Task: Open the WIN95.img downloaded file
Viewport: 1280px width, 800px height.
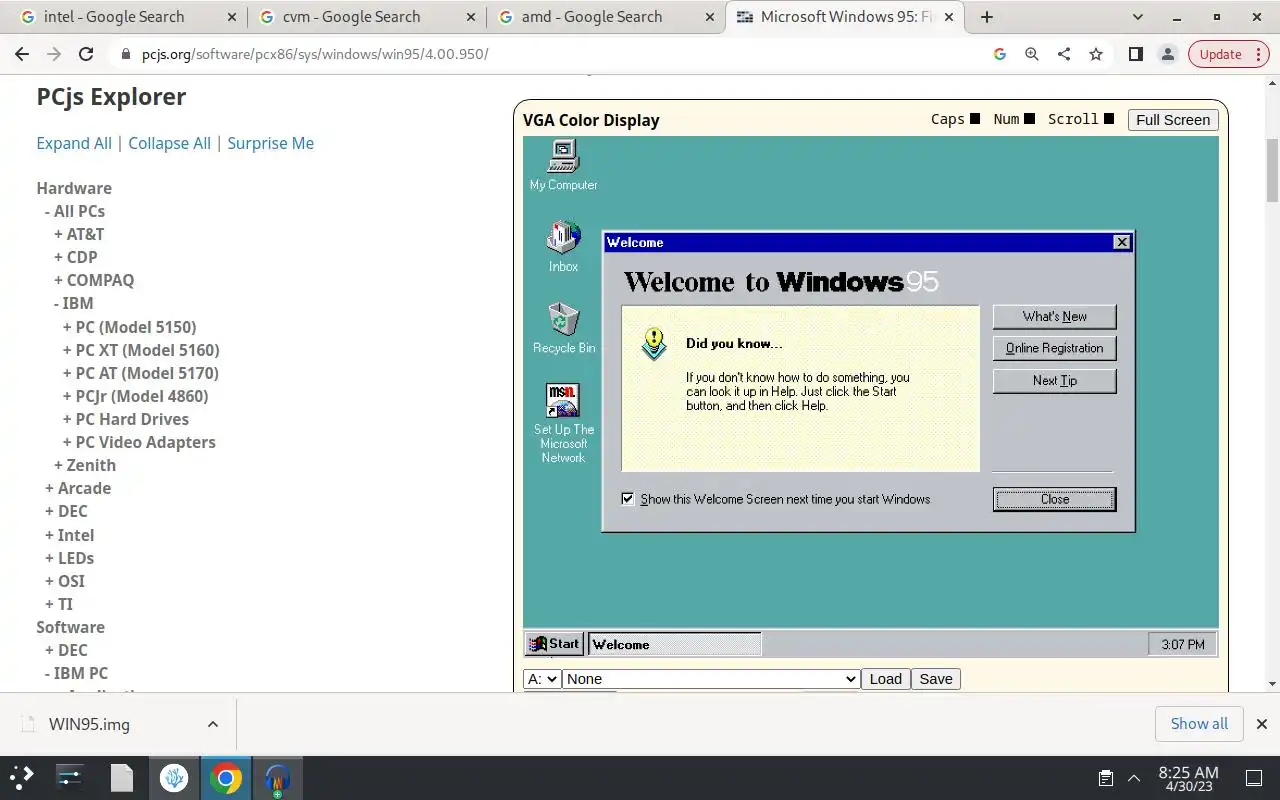Action: coord(89,724)
